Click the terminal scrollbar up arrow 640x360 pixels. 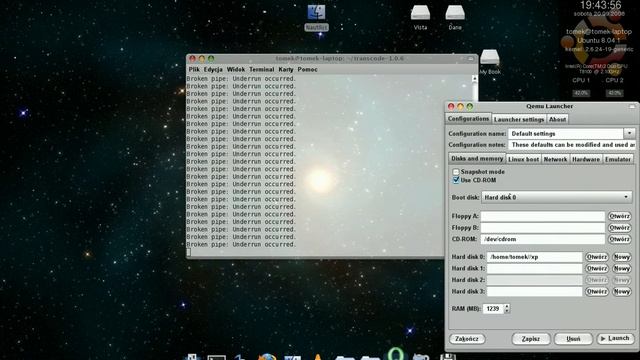point(474,78)
